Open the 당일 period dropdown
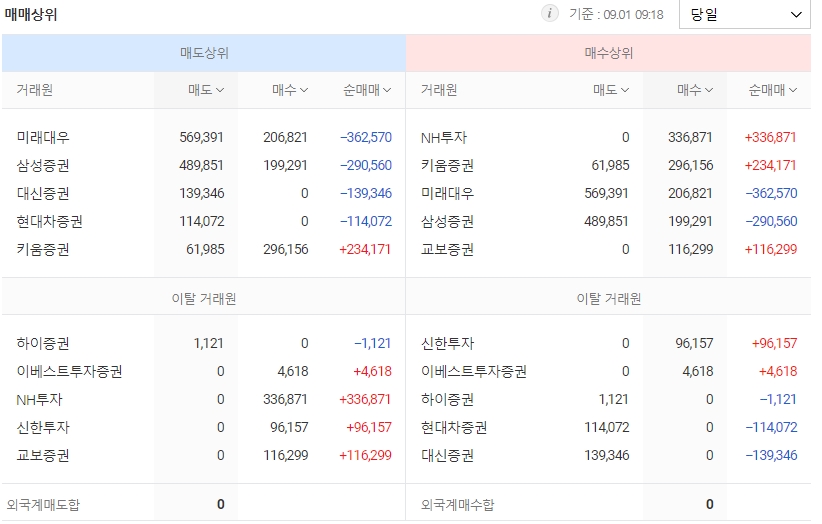 tap(744, 14)
